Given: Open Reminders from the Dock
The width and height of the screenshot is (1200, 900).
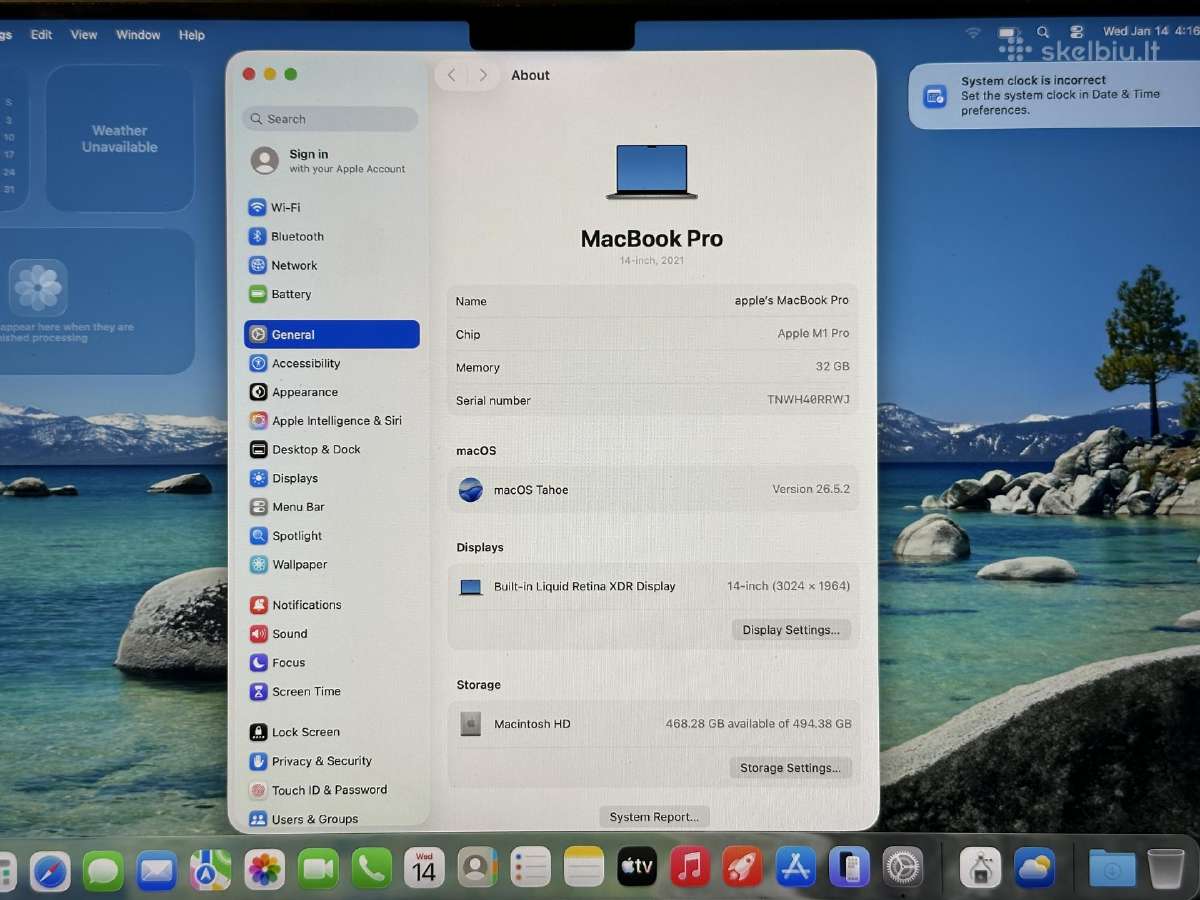Looking at the screenshot, I should tap(530, 867).
